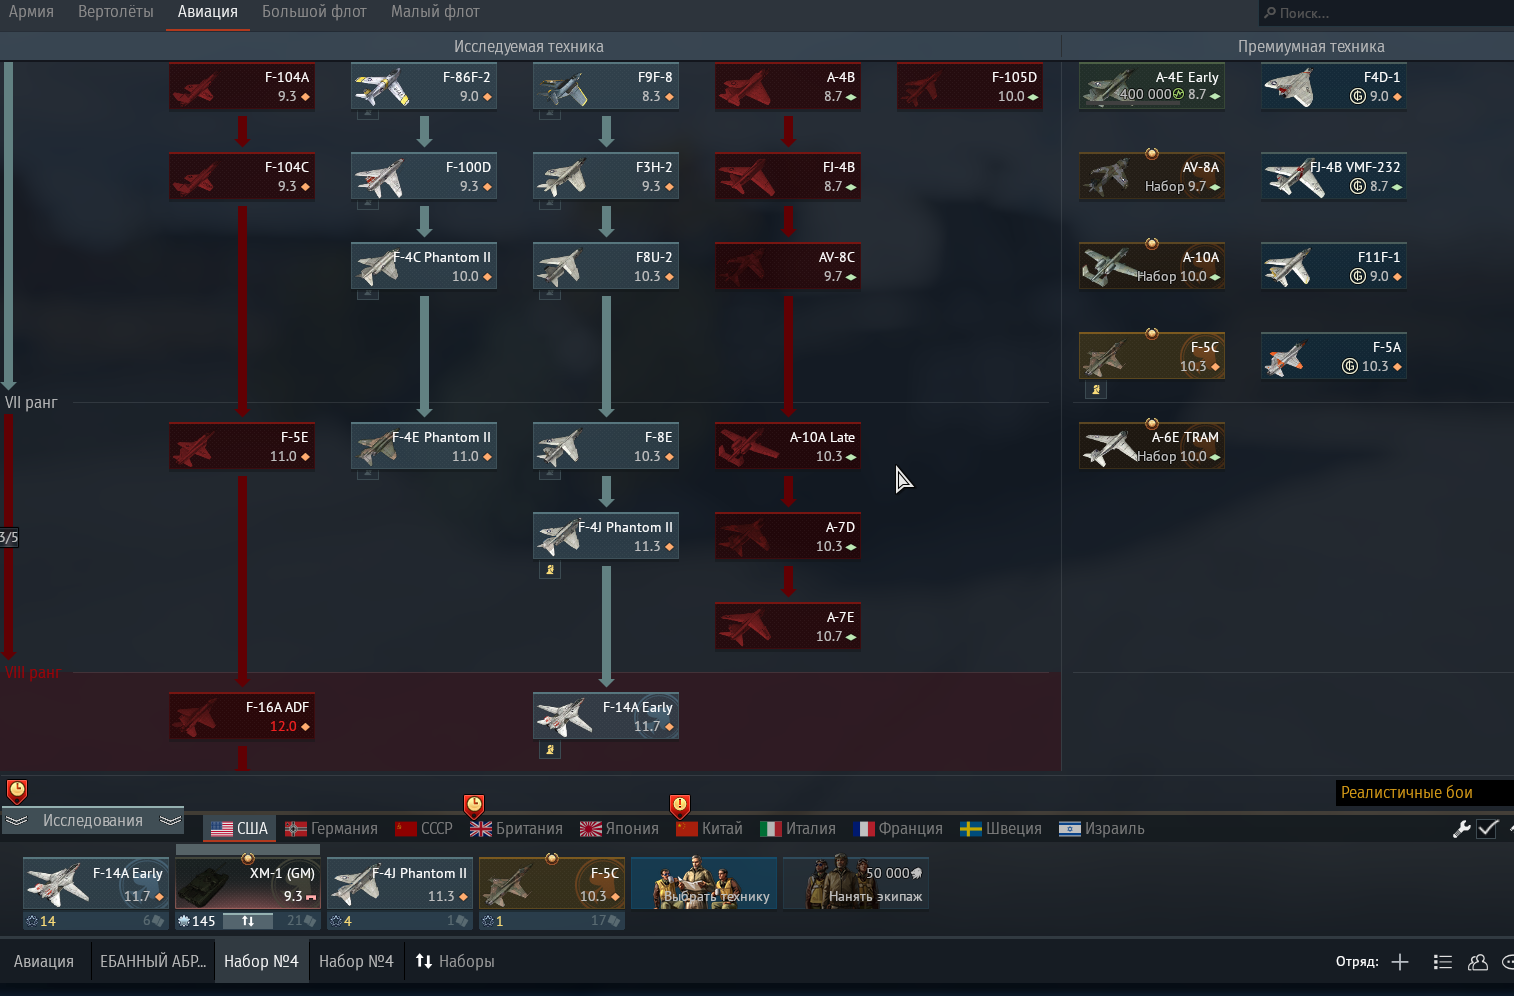
Task: Click the Исследуемая техника header
Action: pos(528,47)
